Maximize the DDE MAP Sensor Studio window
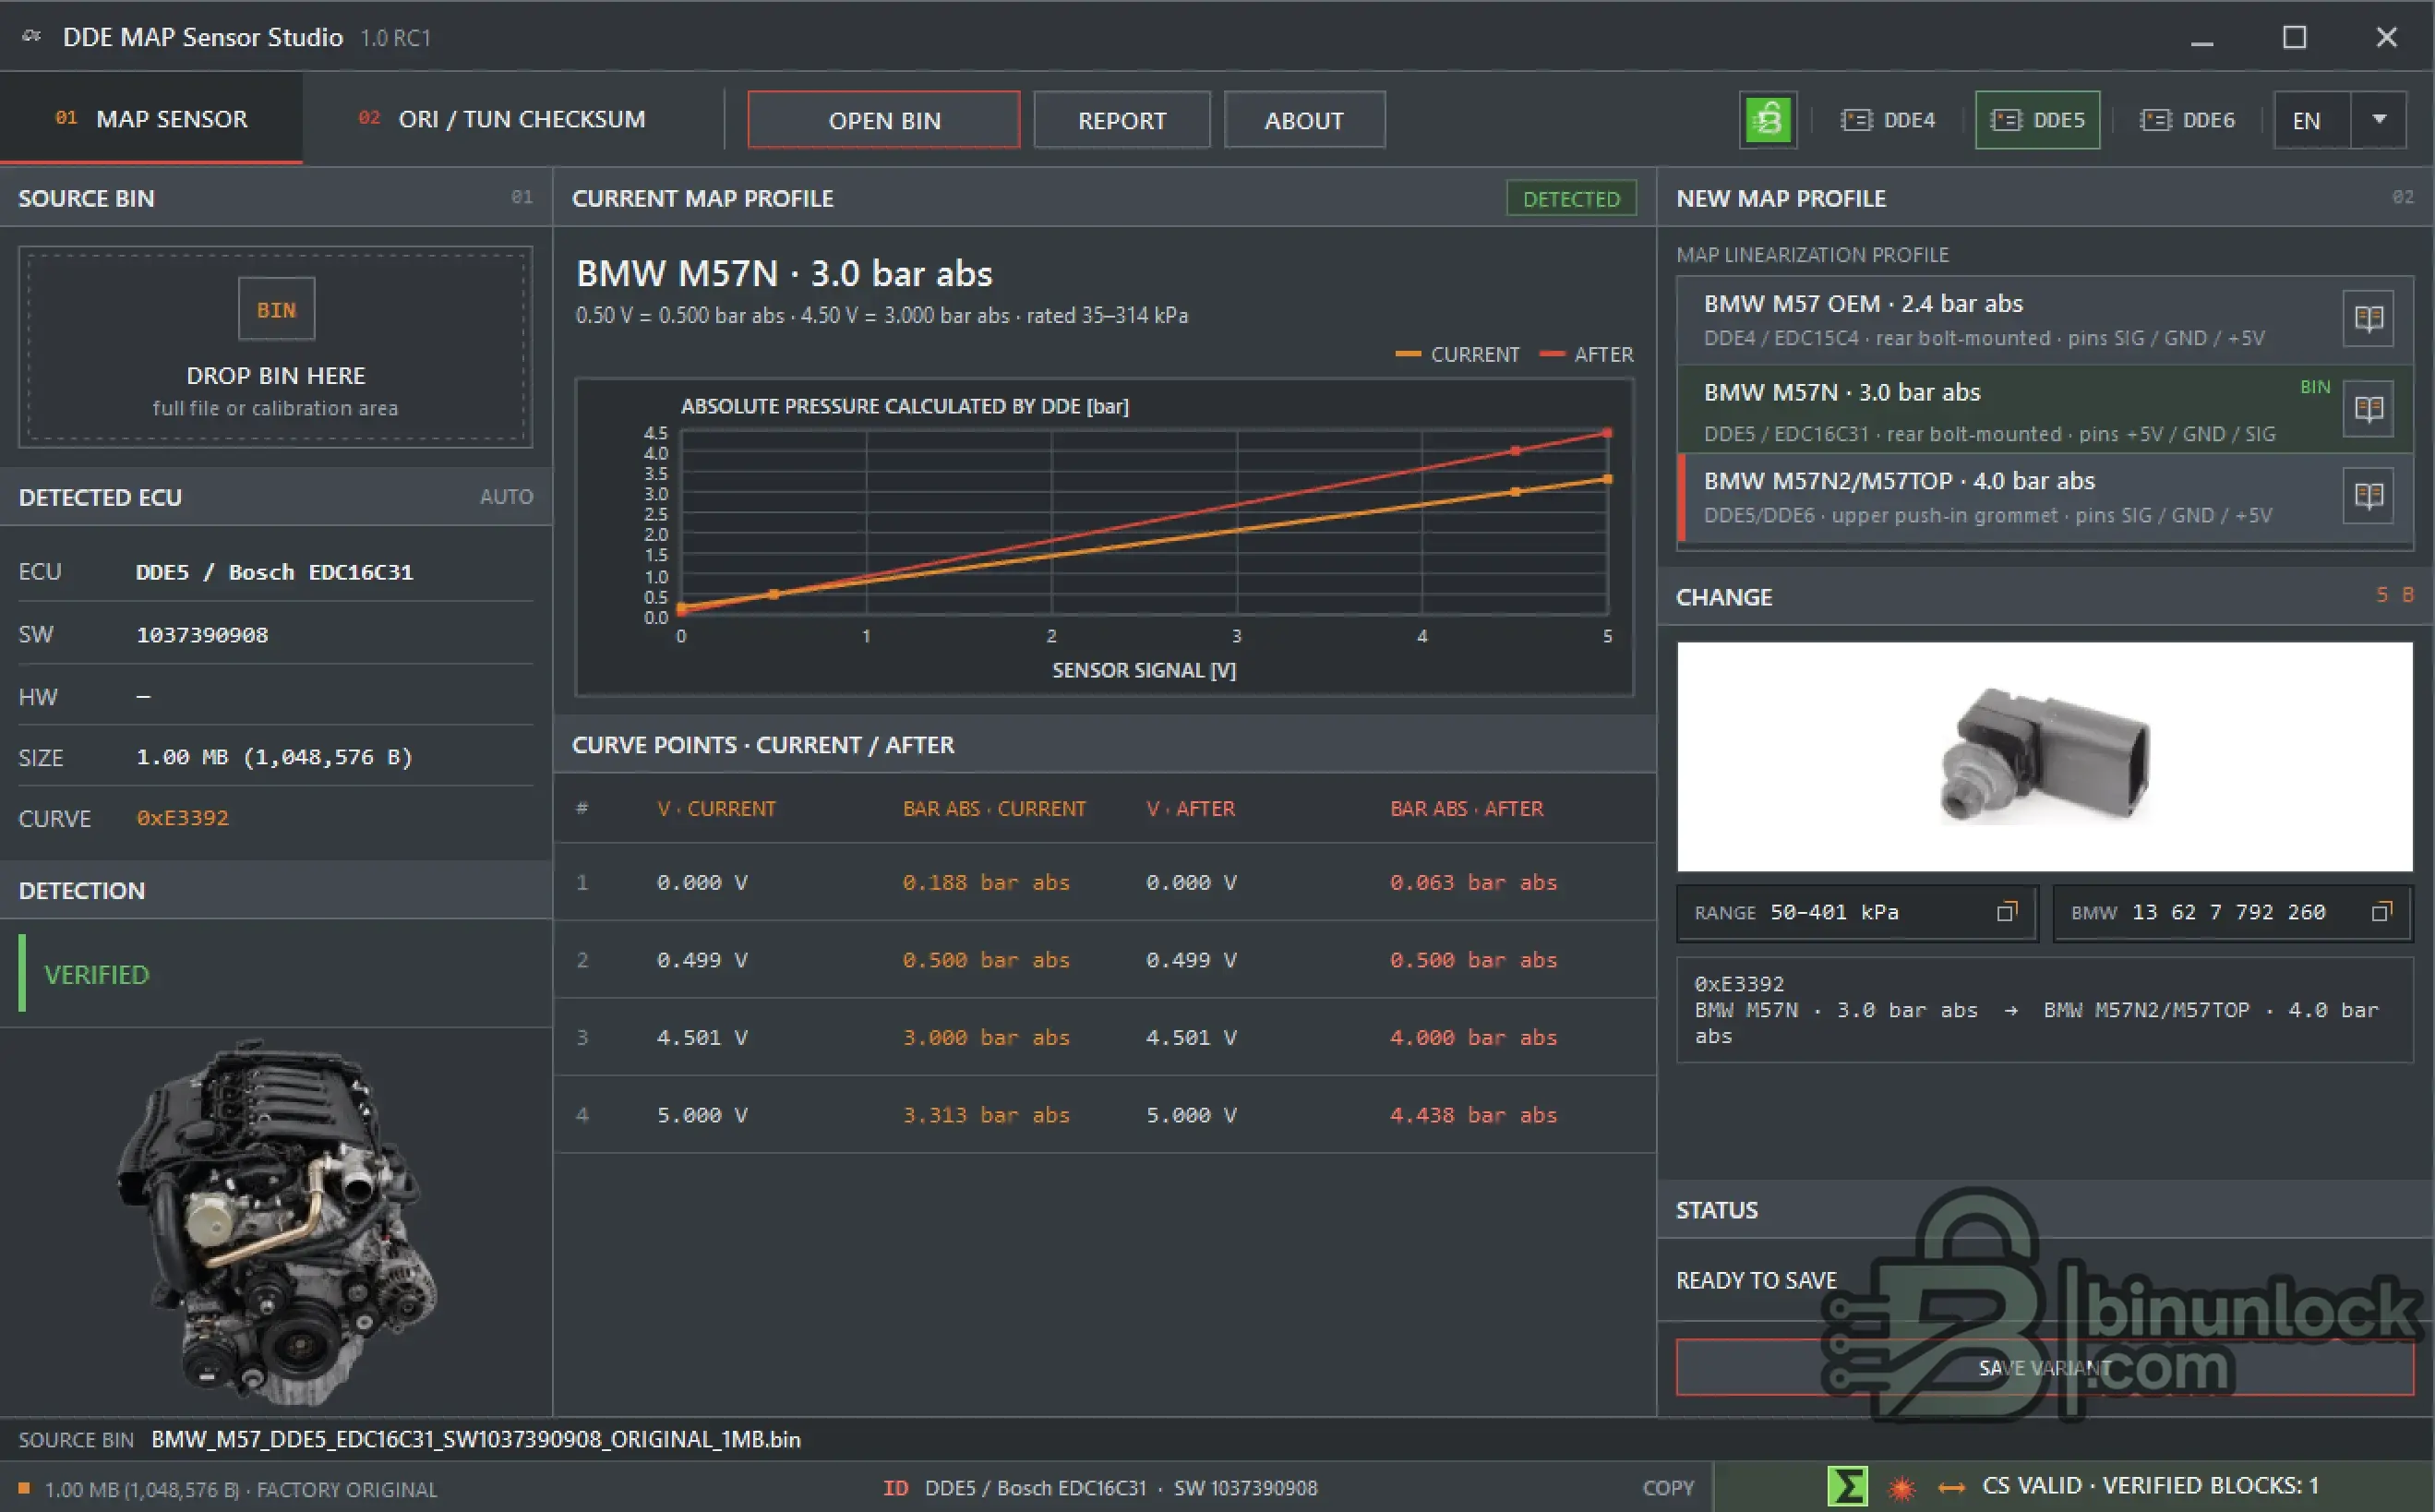Viewport: 2435px width, 1512px height. pyautogui.click(x=2294, y=38)
